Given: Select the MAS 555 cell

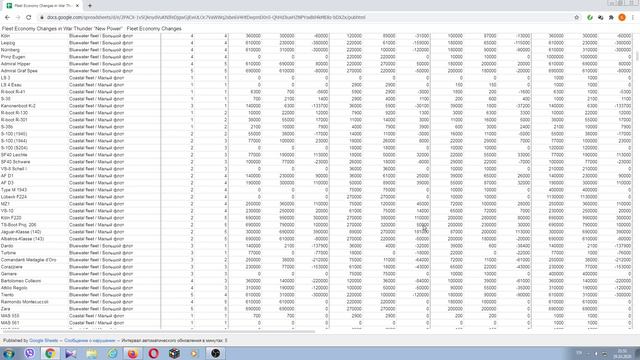Looking at the screenshot, I should click(x=34, y=316).
